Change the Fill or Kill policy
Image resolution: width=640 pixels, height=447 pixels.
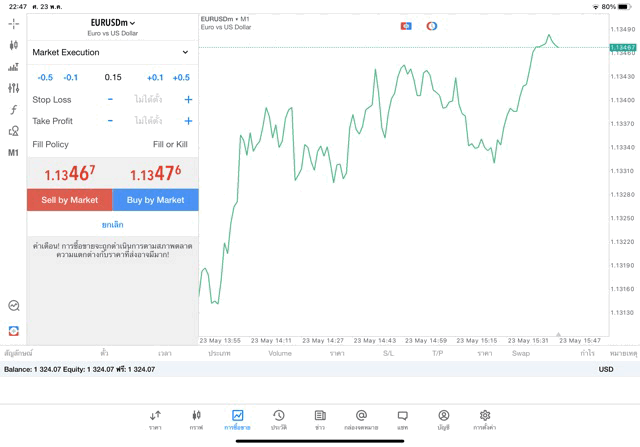coord(169,144)
